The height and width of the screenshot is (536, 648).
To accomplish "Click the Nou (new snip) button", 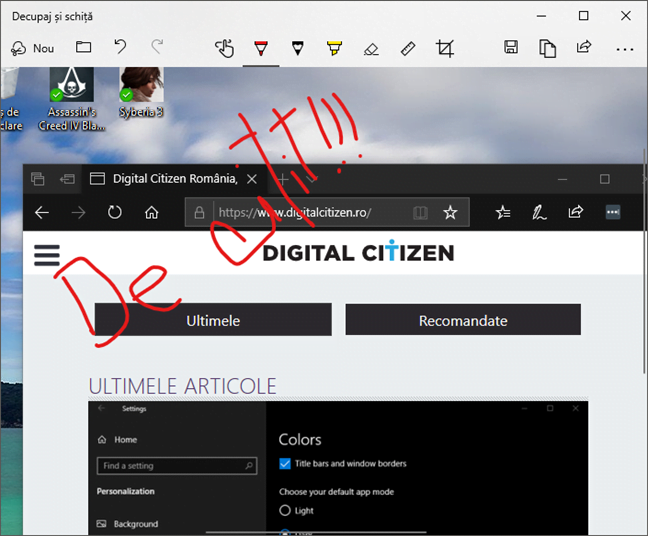I will pos(32,48).
